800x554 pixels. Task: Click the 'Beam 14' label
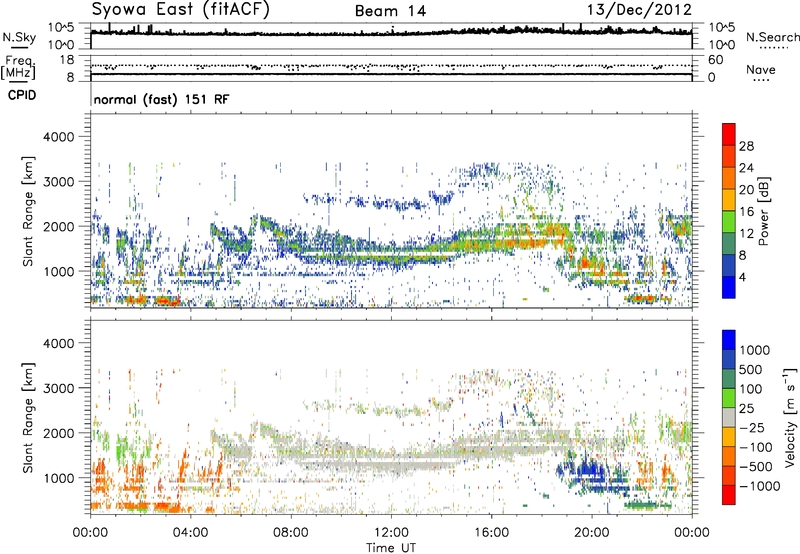tap(391, 11)
